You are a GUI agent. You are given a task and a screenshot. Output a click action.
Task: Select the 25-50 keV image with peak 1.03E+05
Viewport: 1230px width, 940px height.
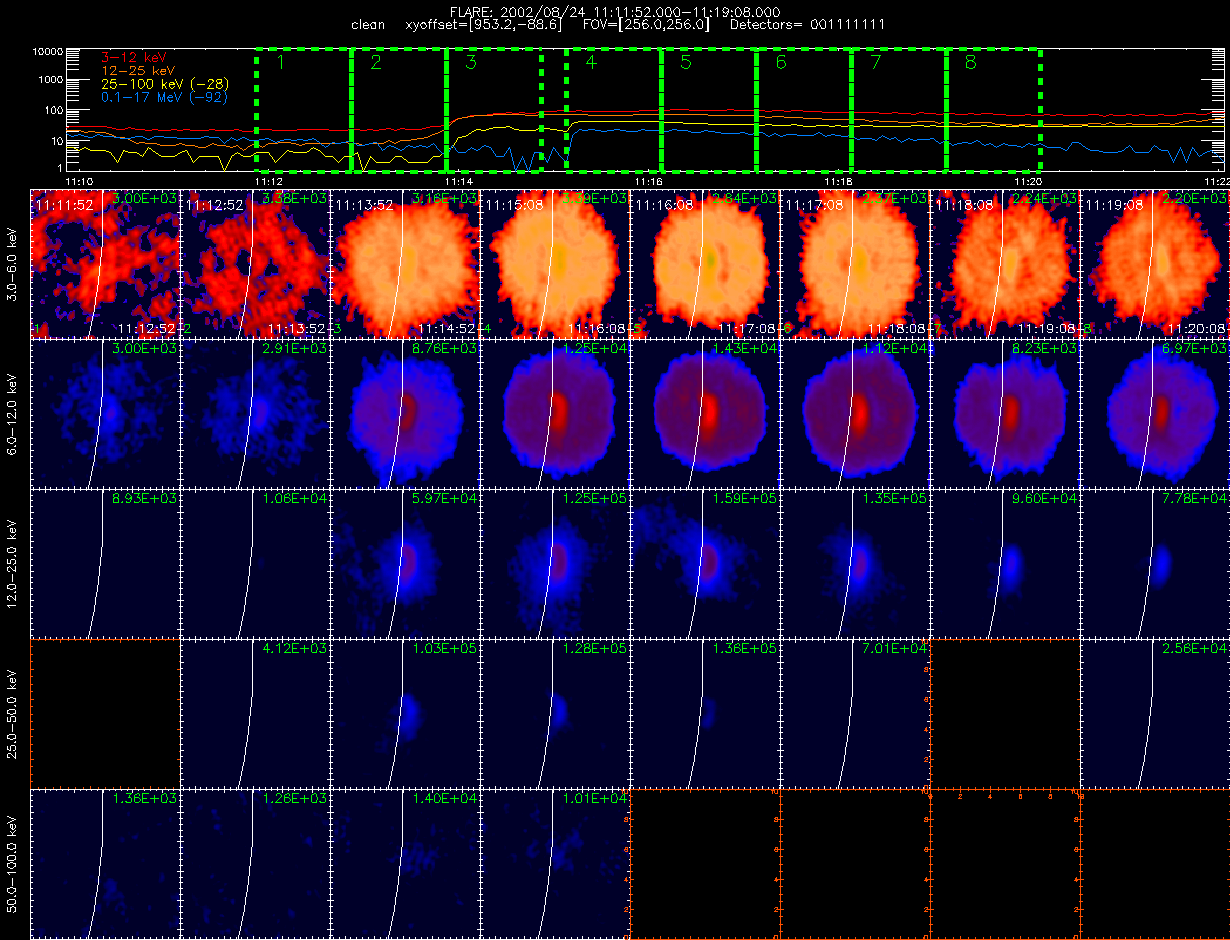[406, 714]
